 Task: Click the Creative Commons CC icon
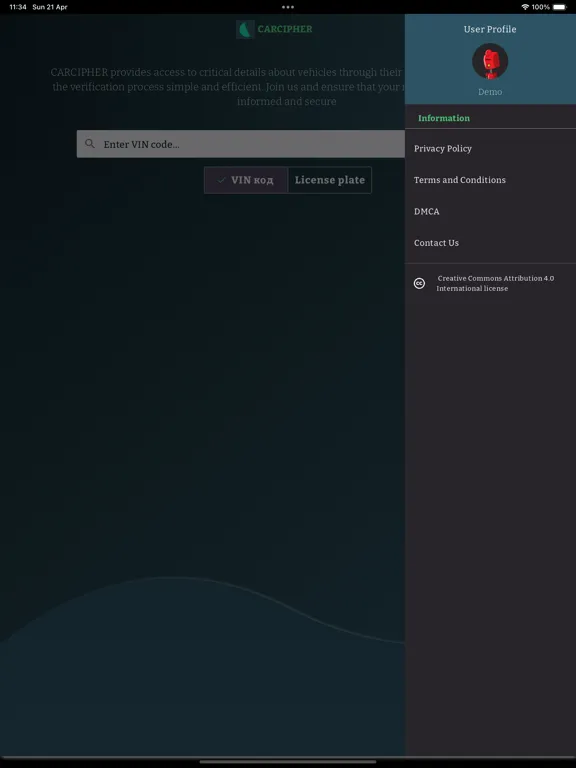pos(419,283)
